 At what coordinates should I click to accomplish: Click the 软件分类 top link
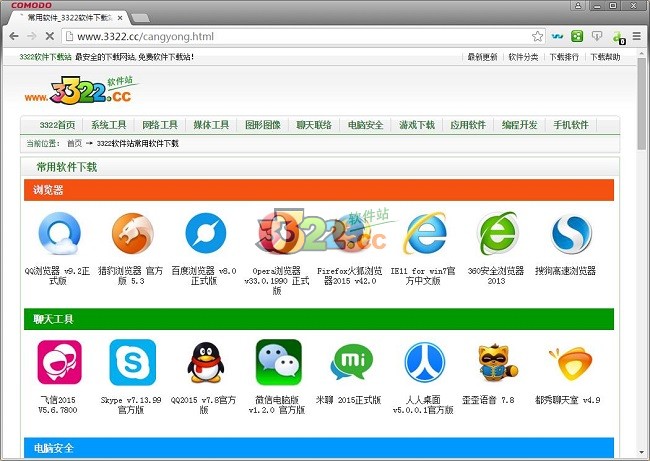[x=523, y=57]
